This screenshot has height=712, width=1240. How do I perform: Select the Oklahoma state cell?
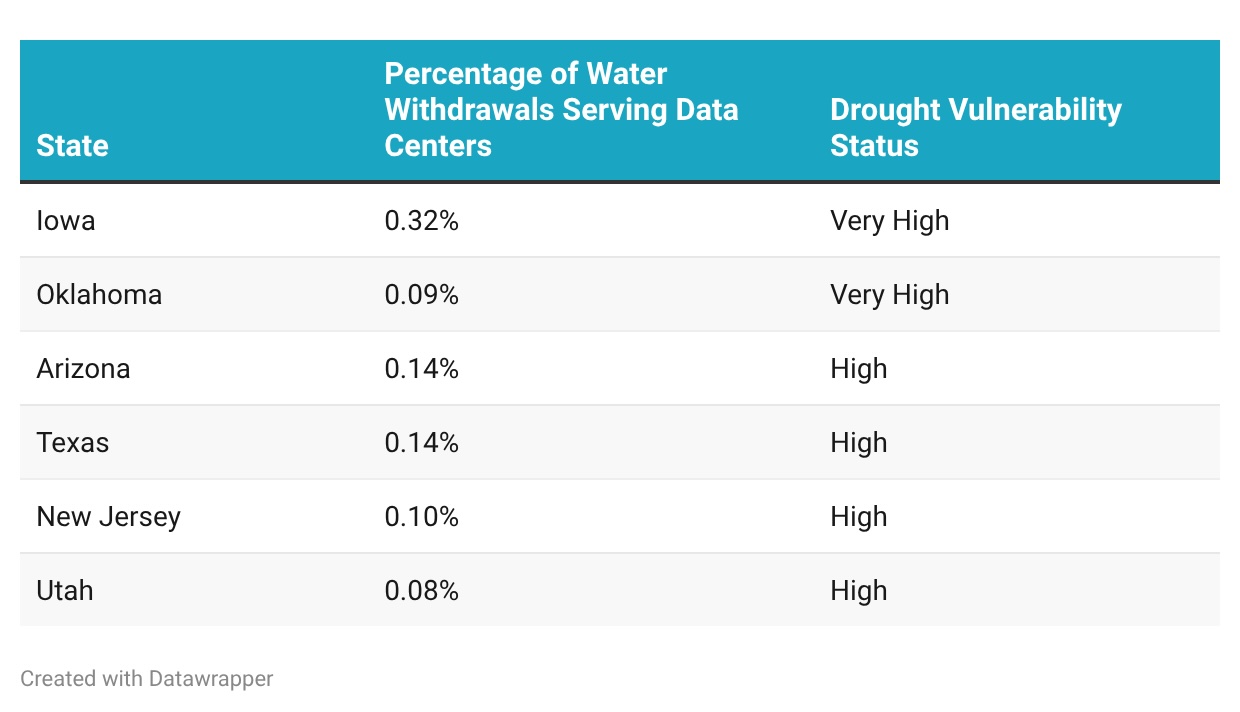click(x=99, y=294)
